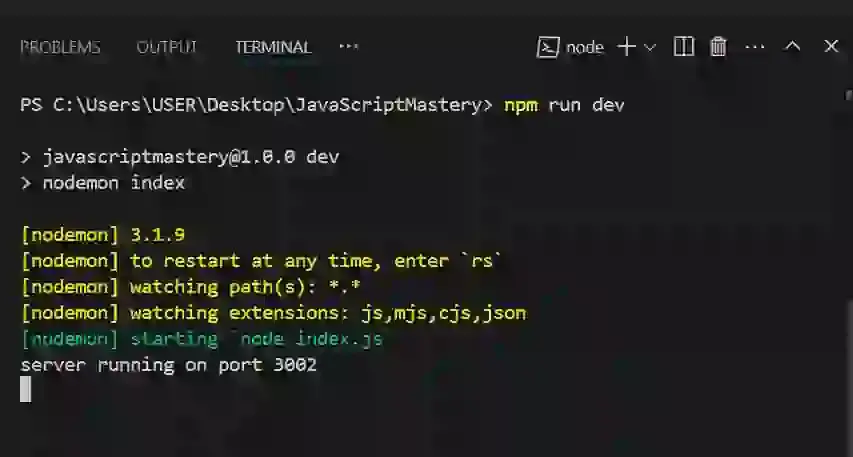Image resolution: width=853 pixels, height=457 pixels.
Task: Click the 'to restart at any time' line
Action: pos(261,261)
